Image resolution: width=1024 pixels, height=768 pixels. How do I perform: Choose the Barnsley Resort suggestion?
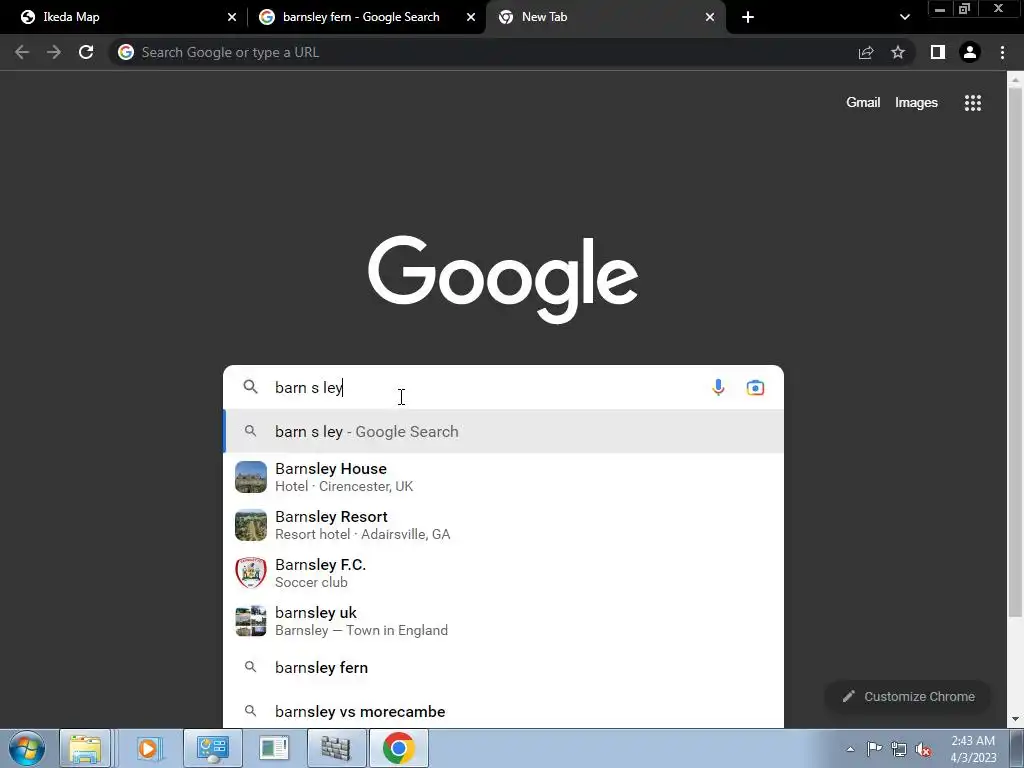click(x=504, y=525)
